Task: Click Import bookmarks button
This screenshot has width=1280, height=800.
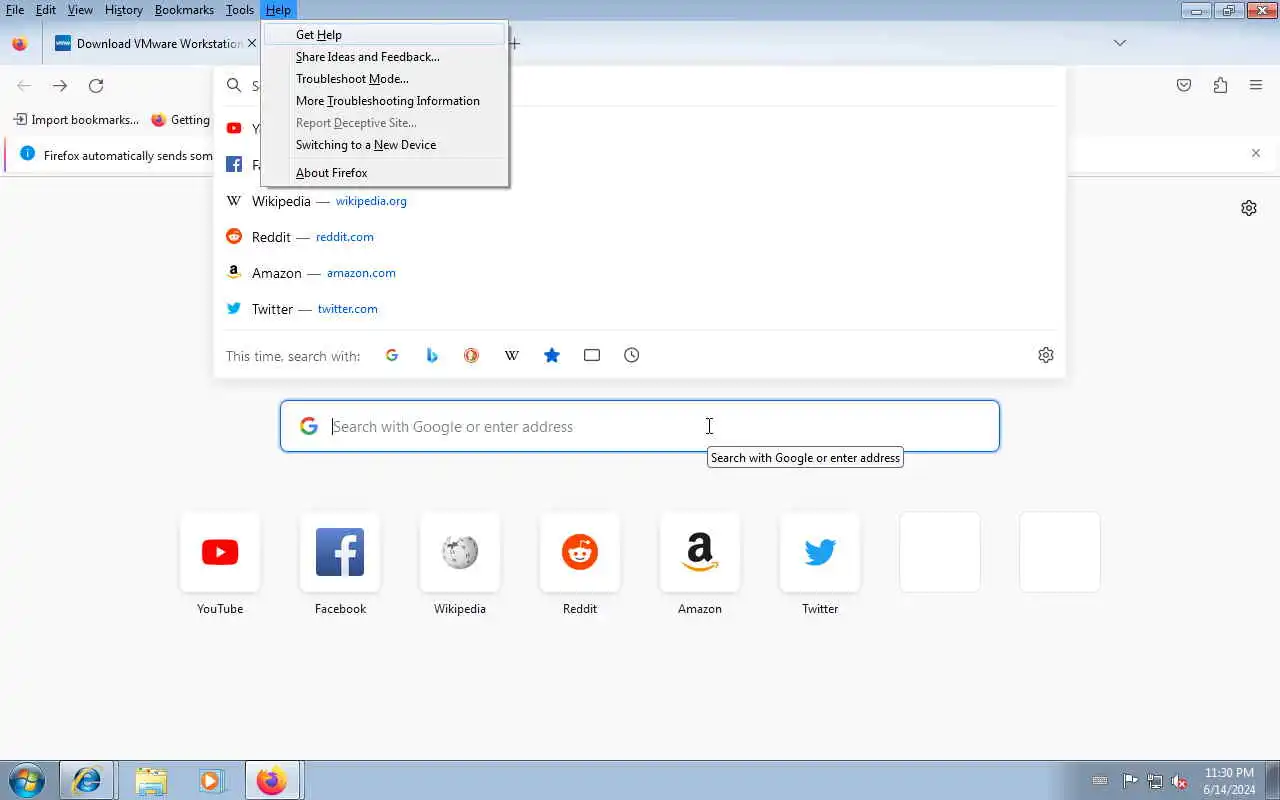Action: point(76,120)
